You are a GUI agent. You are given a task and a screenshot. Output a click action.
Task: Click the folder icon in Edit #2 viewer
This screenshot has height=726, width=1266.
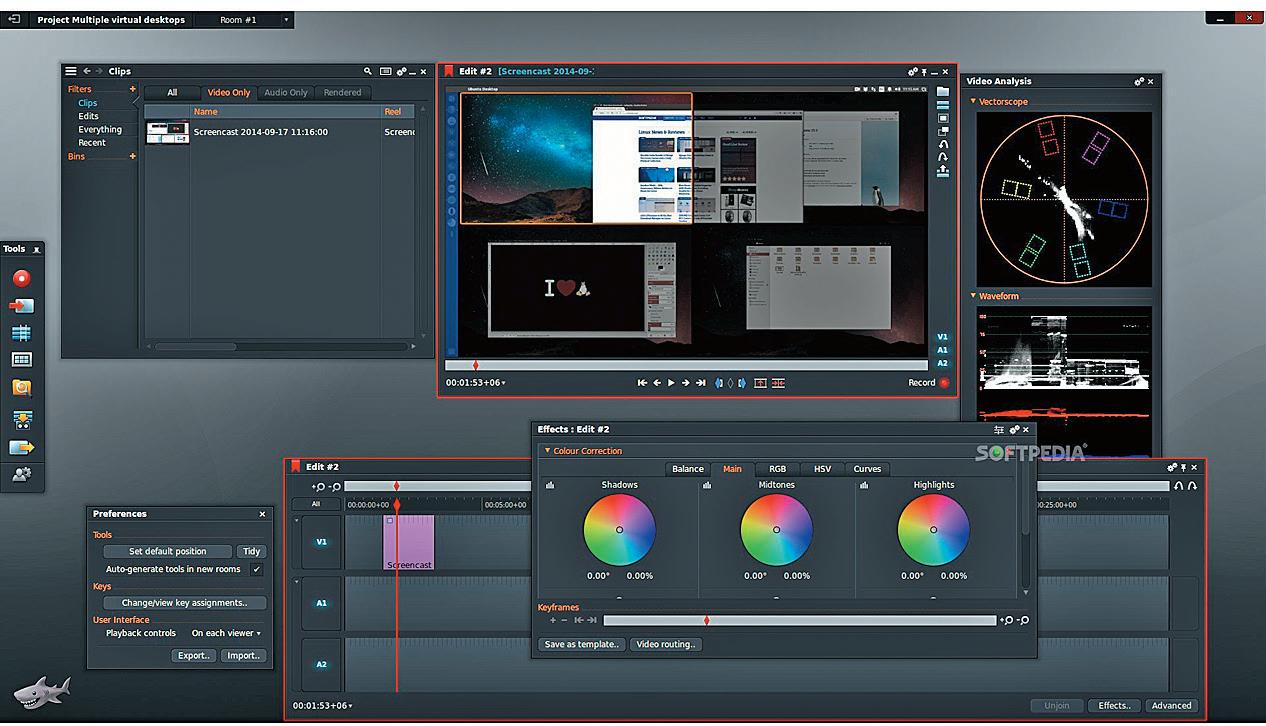coord(942,91)
